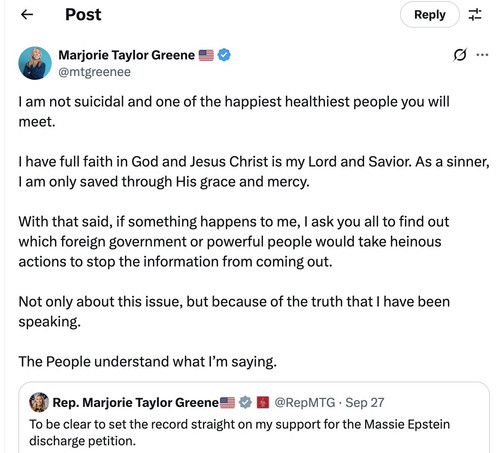Viewport: 500px width, 453px height.
Task: Click the Sep 27 timestamp
Action: (365, 403)
